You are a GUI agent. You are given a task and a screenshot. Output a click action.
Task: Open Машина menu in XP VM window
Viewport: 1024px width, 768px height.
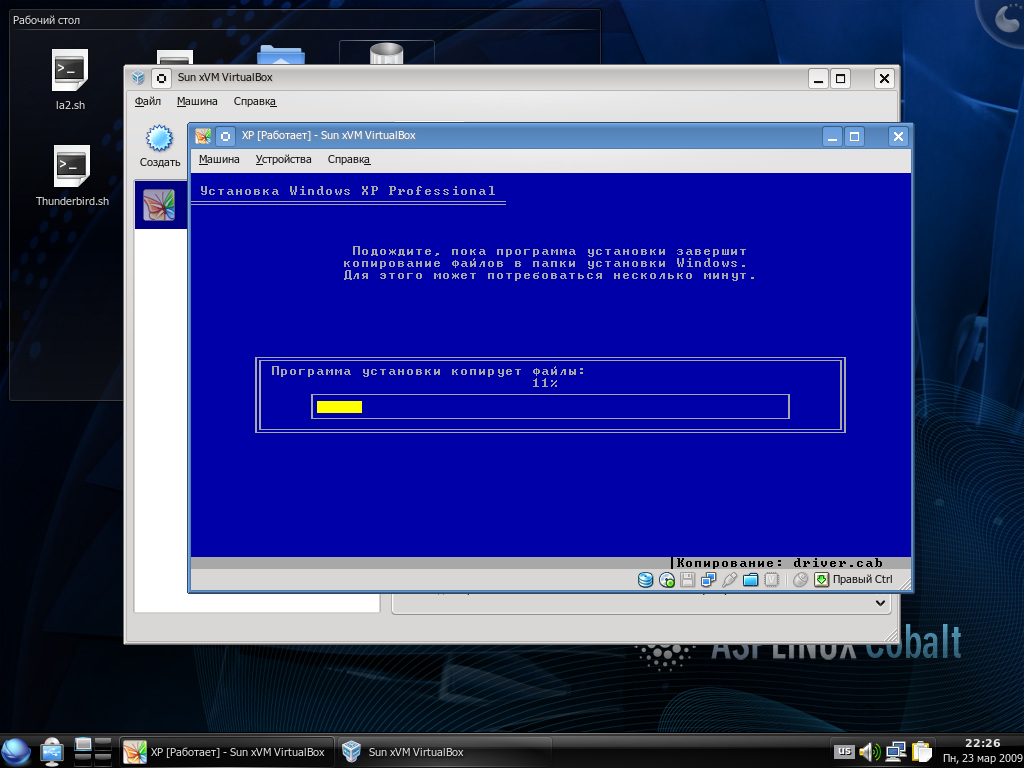(x=219, y=159)
